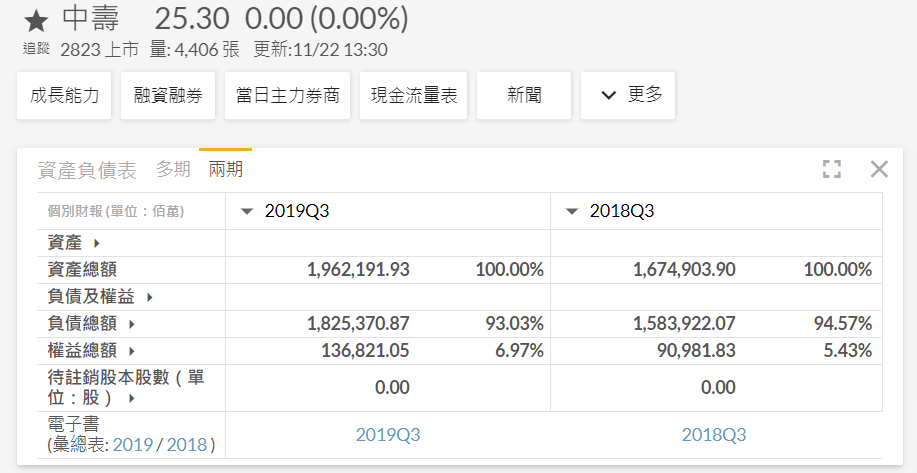The image size is (917, 473).
Task: Open 當日主力券商 view
Action: pos(287,95)
